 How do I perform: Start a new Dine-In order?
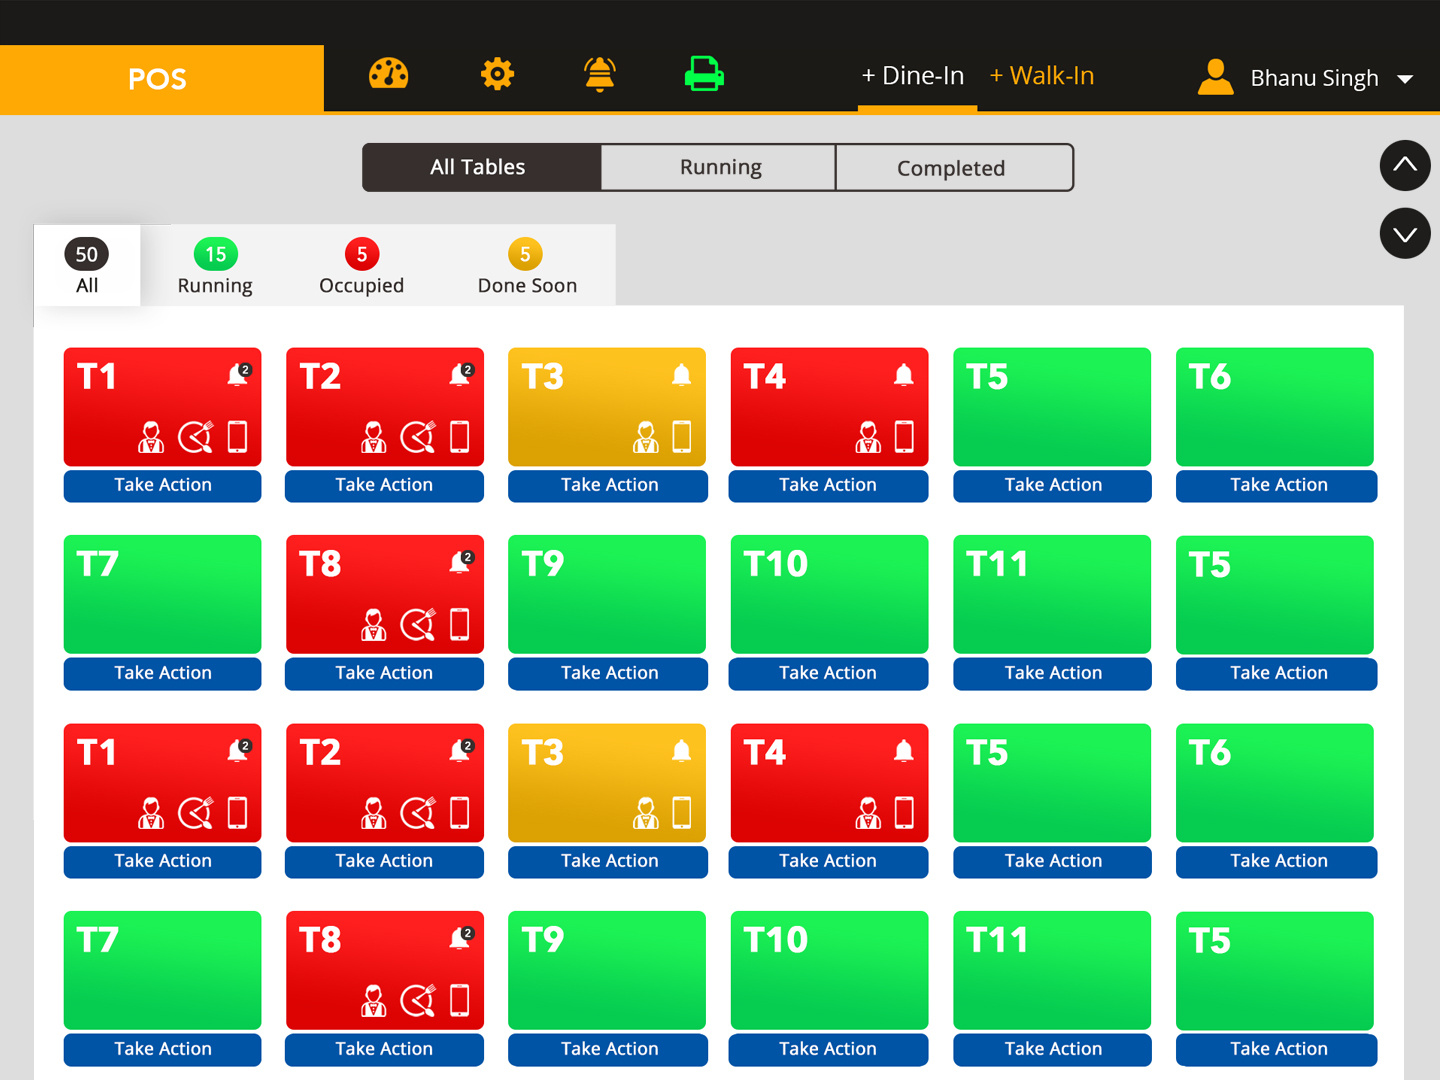[x=913, y=75]
